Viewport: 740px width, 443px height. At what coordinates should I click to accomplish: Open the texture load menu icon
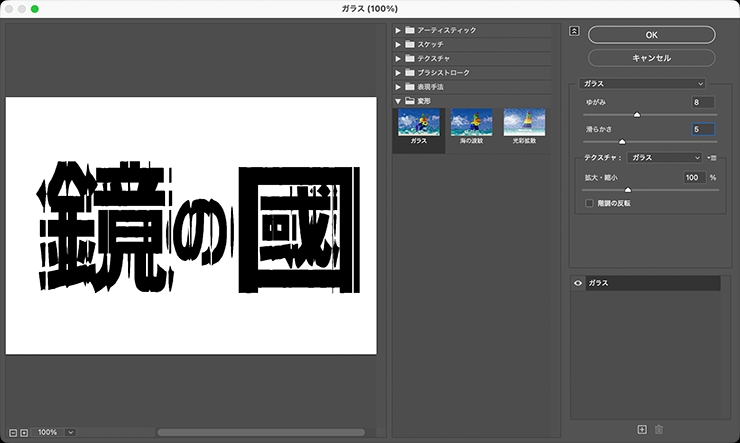[x=712, y=157]
